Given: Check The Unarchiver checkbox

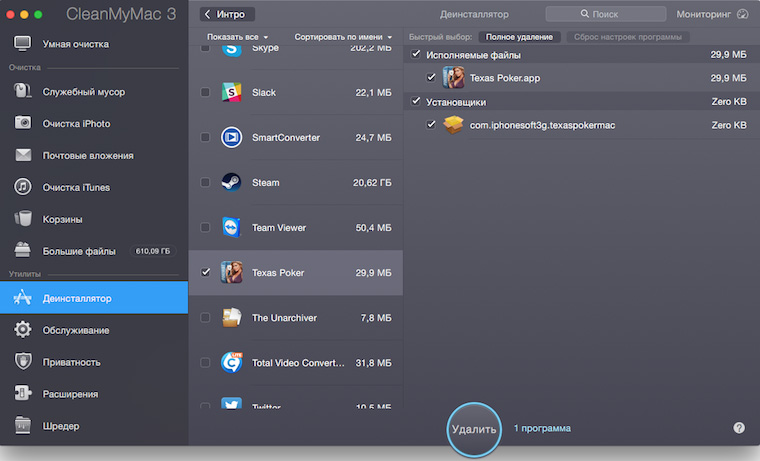Looking at the screenshot, I should [206, 318].
